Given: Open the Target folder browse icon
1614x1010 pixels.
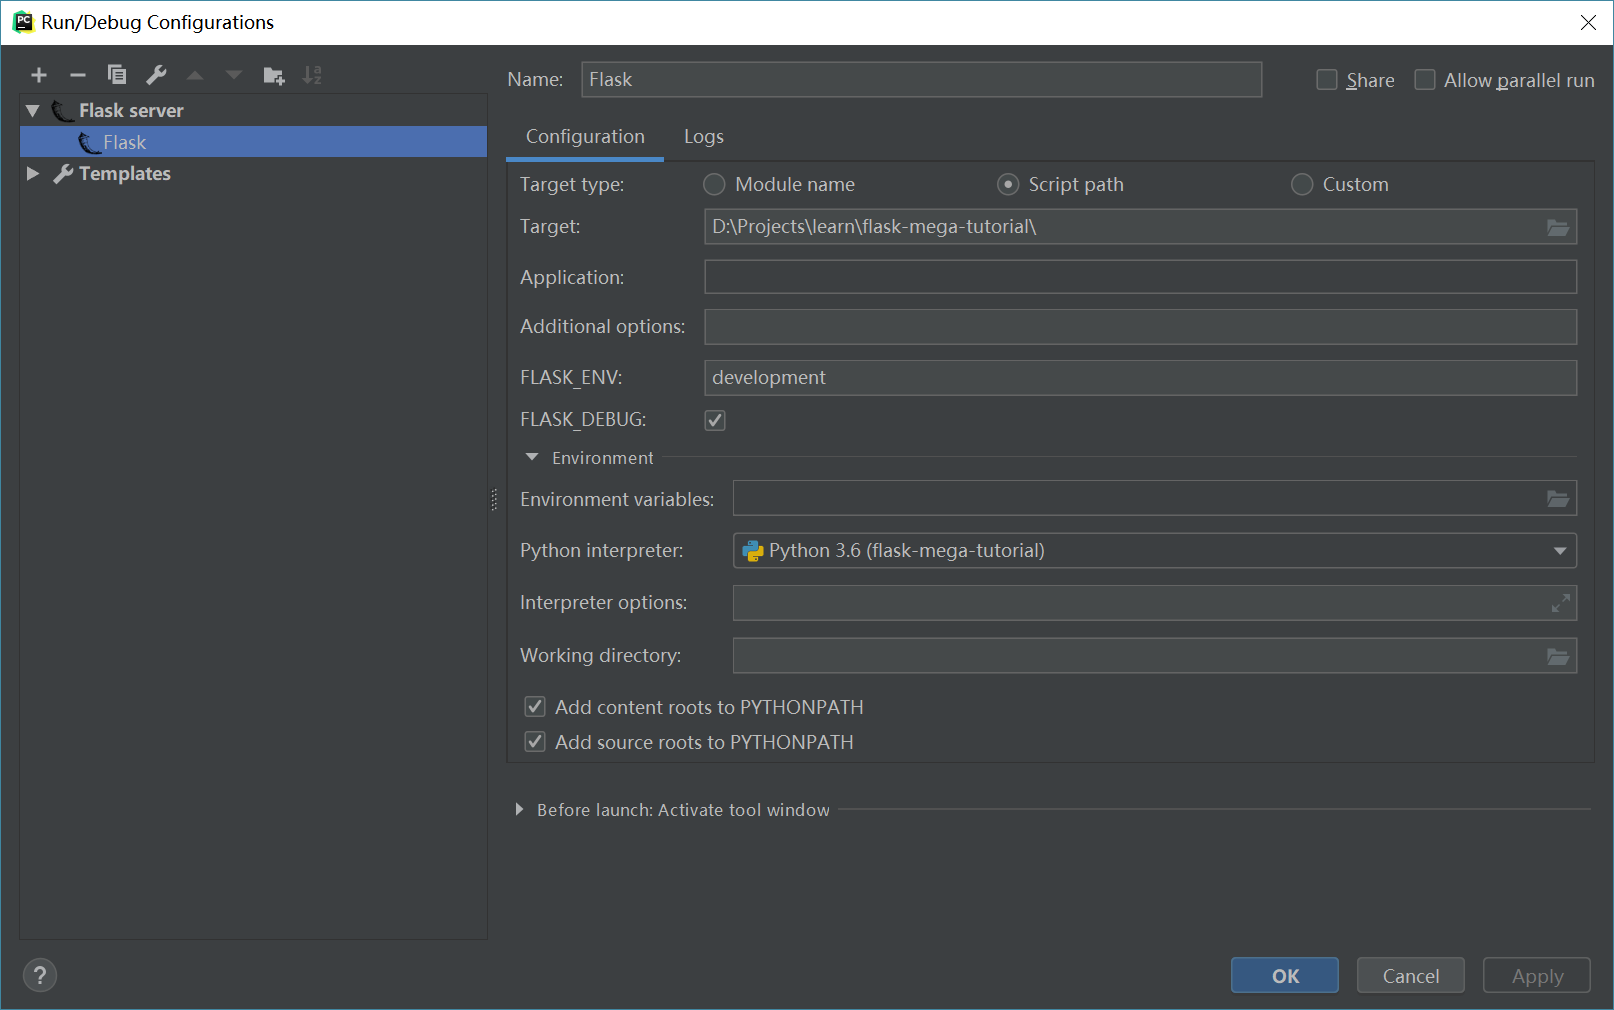Looking at the screenshot, I should point(1557,227).
